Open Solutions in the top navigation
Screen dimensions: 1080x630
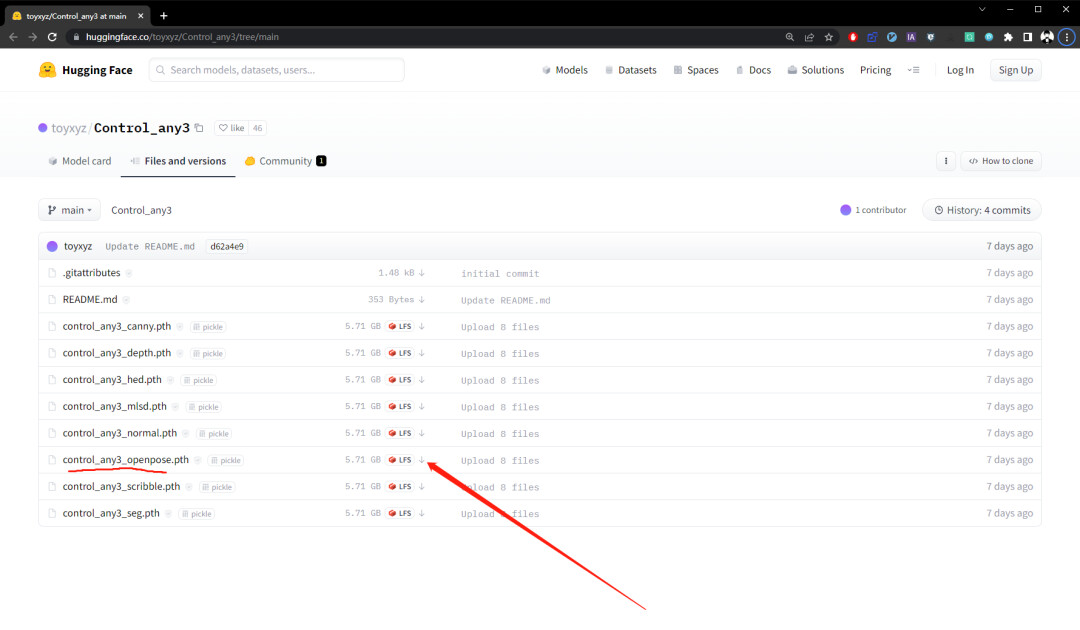[816, 70]
